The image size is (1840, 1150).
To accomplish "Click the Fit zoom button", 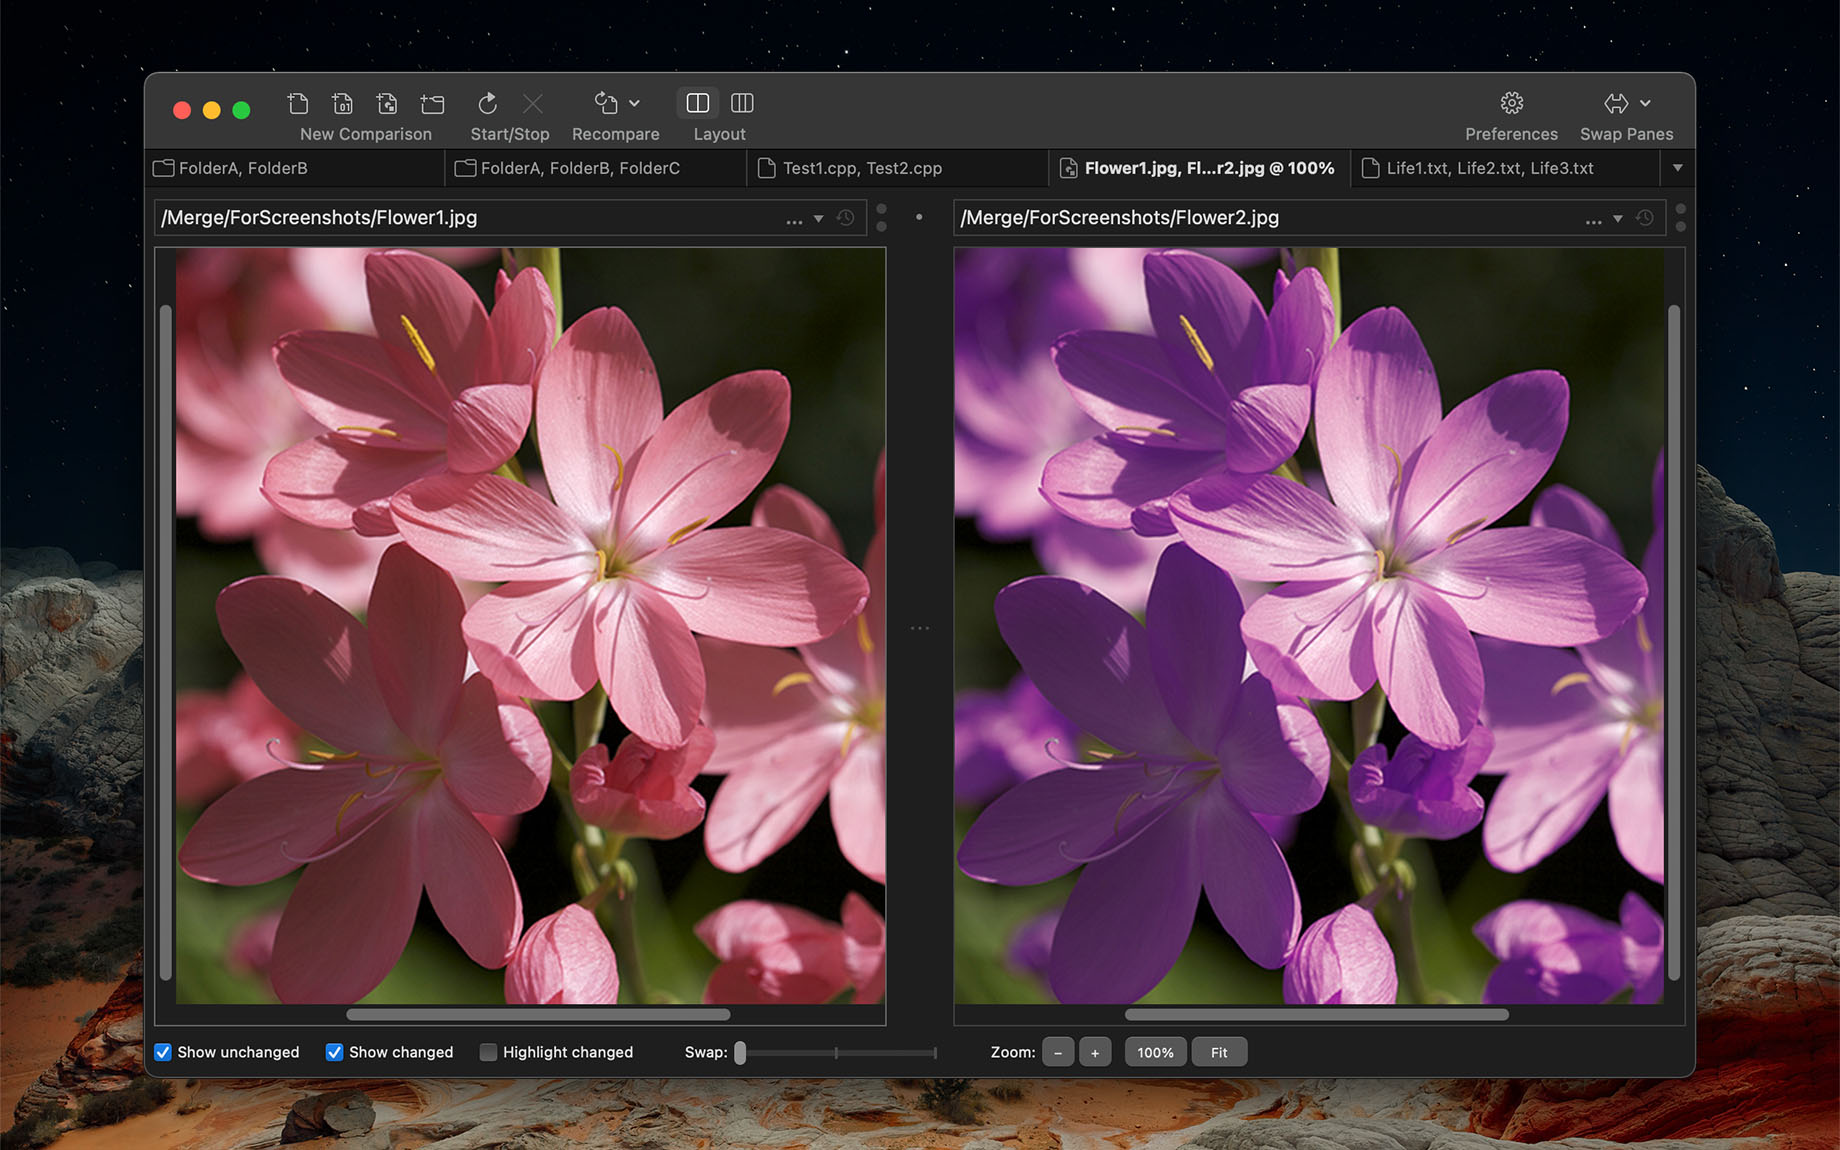I will (x=1219, y=1051).
